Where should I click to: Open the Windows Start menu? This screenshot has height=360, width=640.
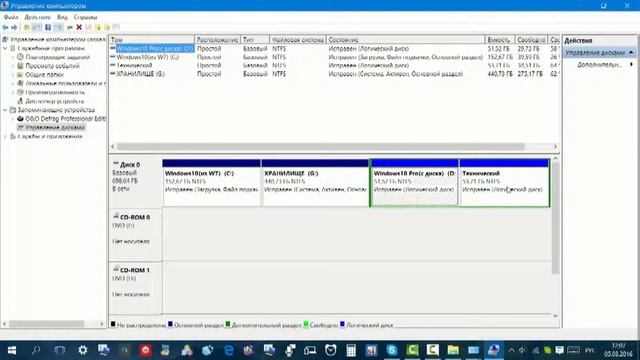point(12,350)
